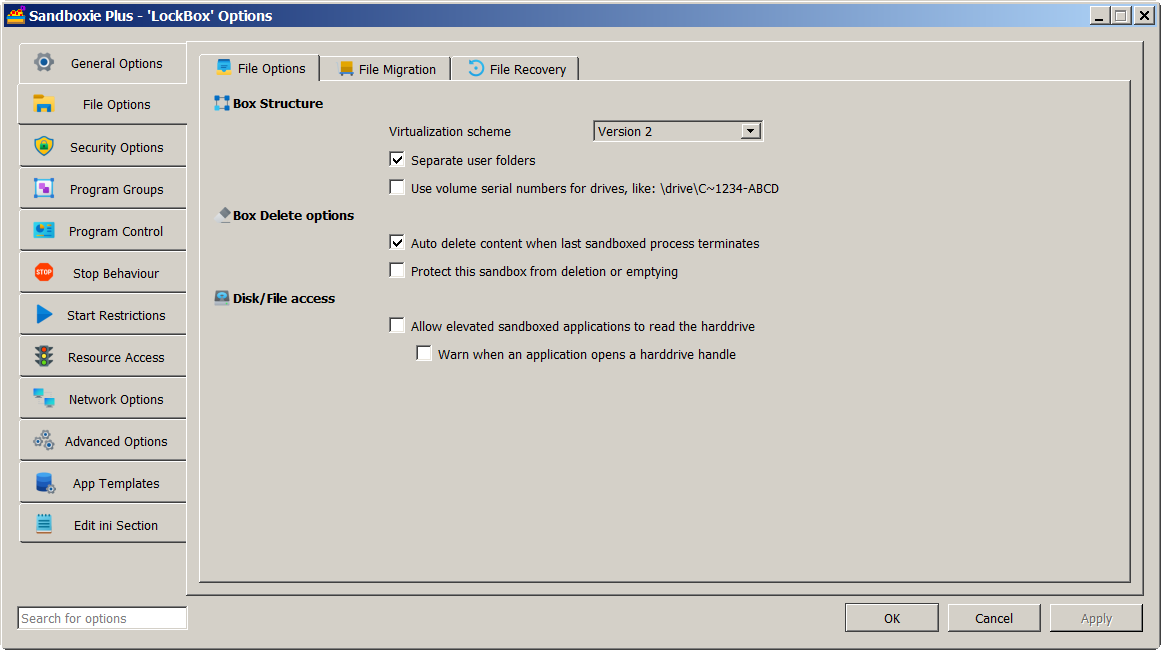Disable auto delete content checkbox

click(x=397, y=243)
